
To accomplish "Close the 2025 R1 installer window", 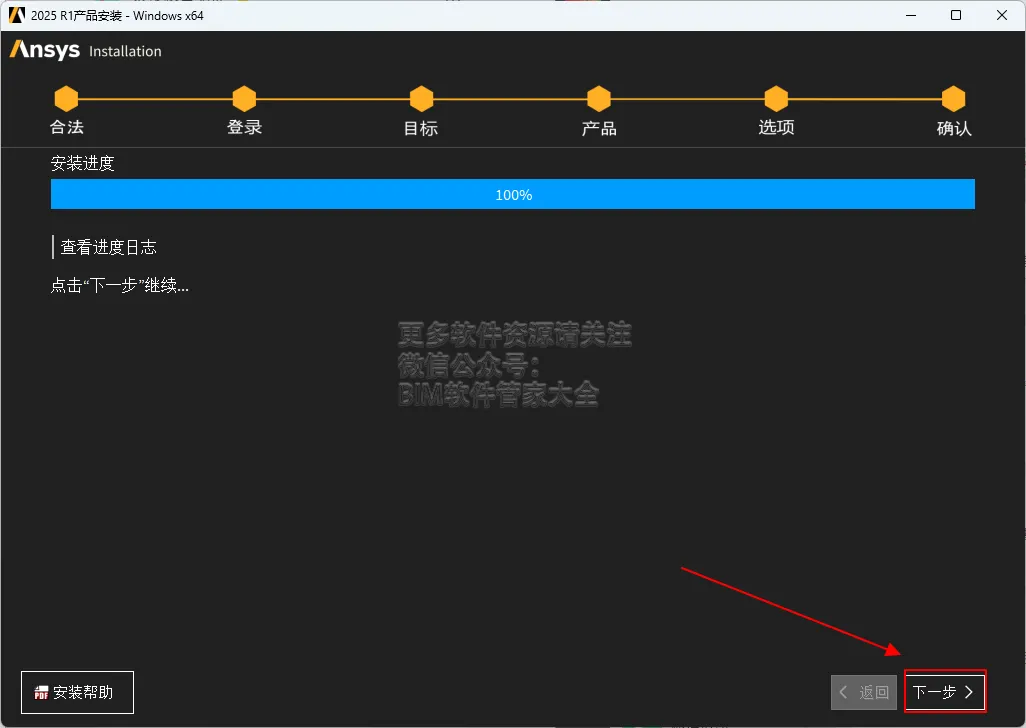I will (x=1002, y=15).
